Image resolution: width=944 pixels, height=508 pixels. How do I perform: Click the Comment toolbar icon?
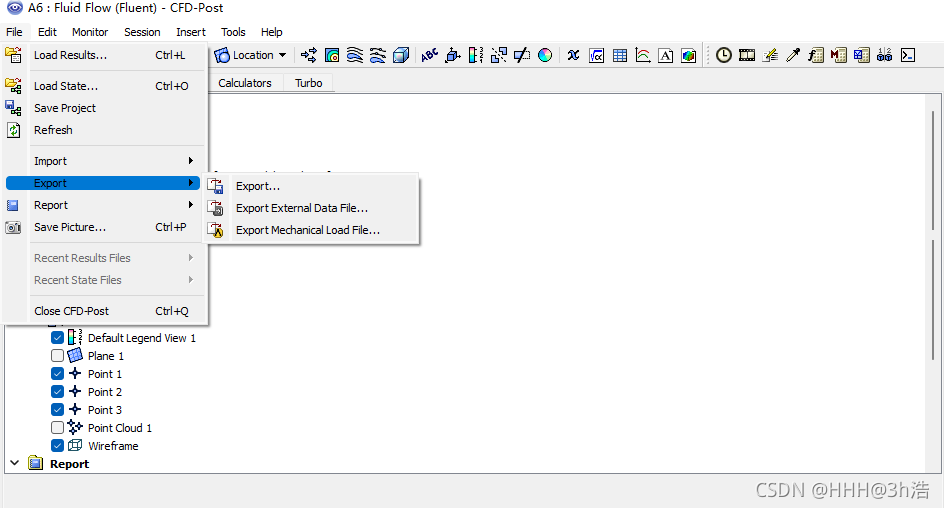tap(665, 55)
